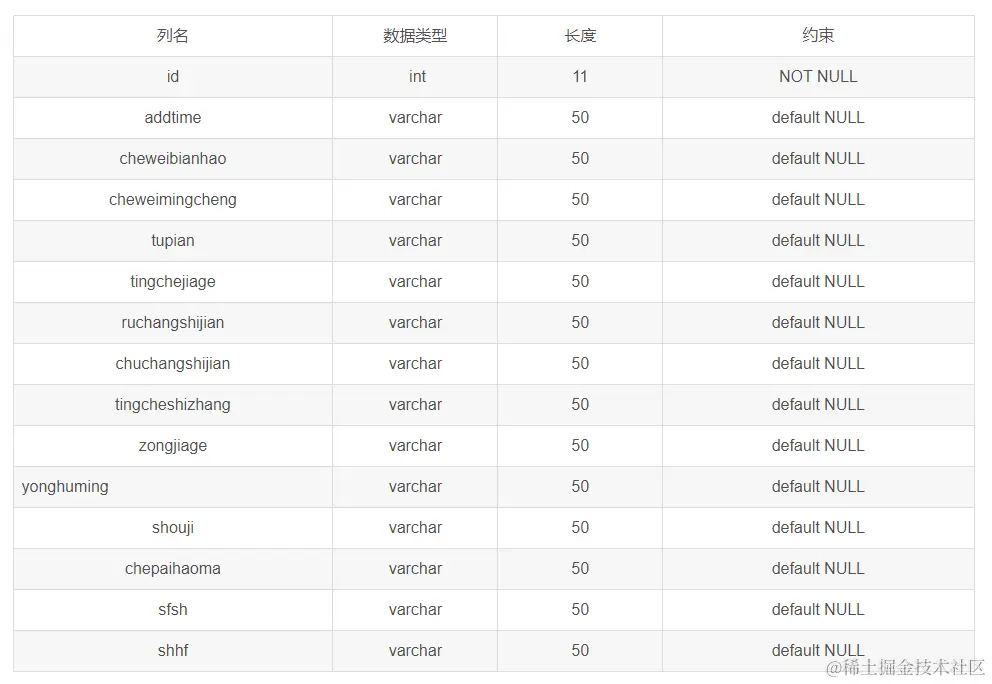Click the zongjiage cell
This screenshot has width=992, height=684.
point(173,446)
